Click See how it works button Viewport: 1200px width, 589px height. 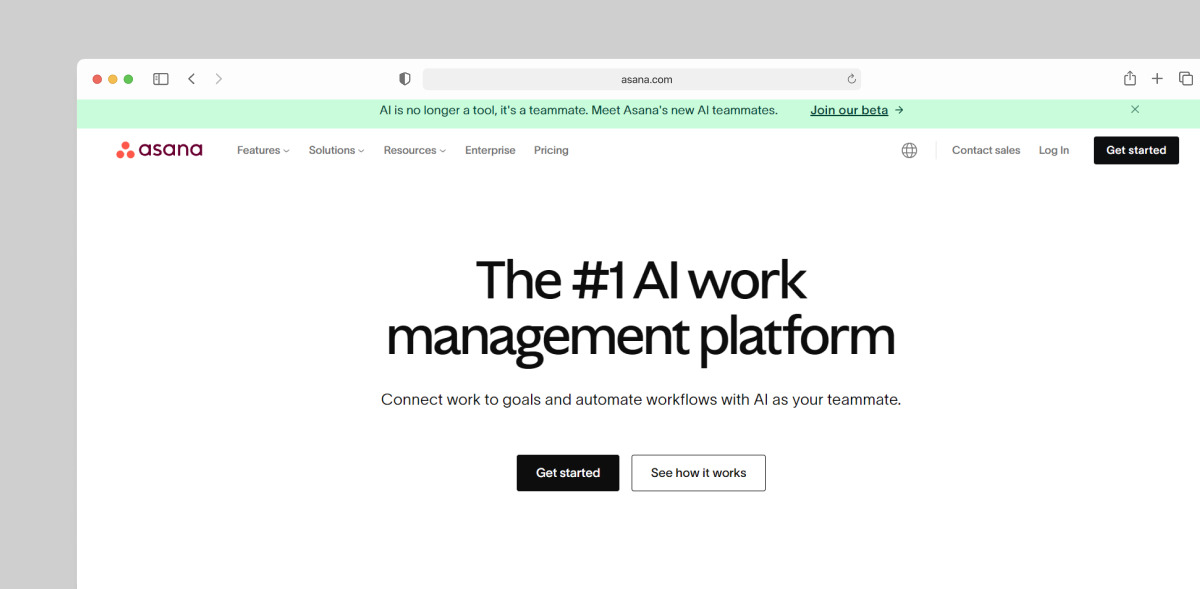click(698, 473)
